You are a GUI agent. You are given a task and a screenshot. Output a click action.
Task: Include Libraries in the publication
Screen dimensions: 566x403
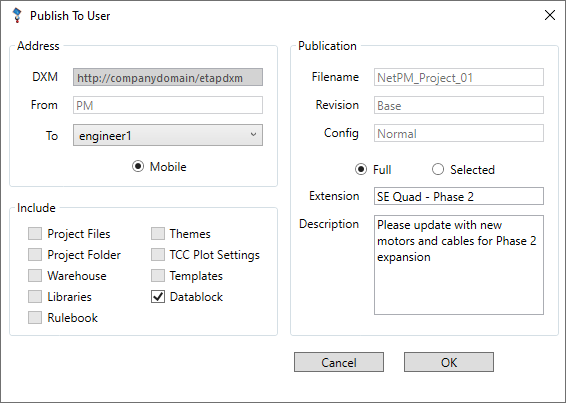[35, 296]
